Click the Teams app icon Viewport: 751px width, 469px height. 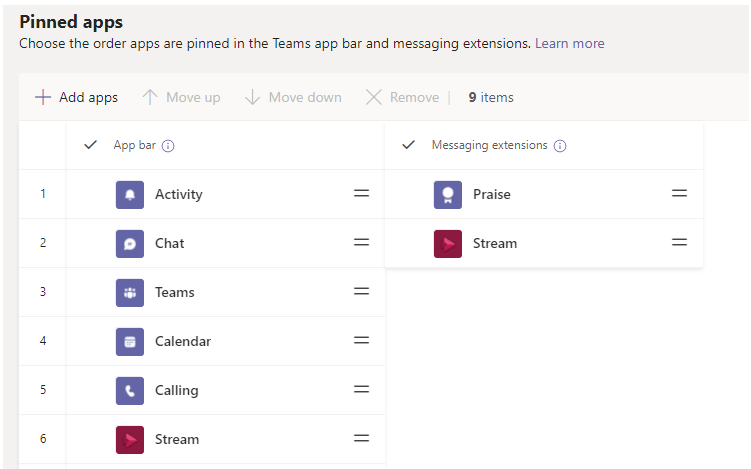tap(130, 293)
